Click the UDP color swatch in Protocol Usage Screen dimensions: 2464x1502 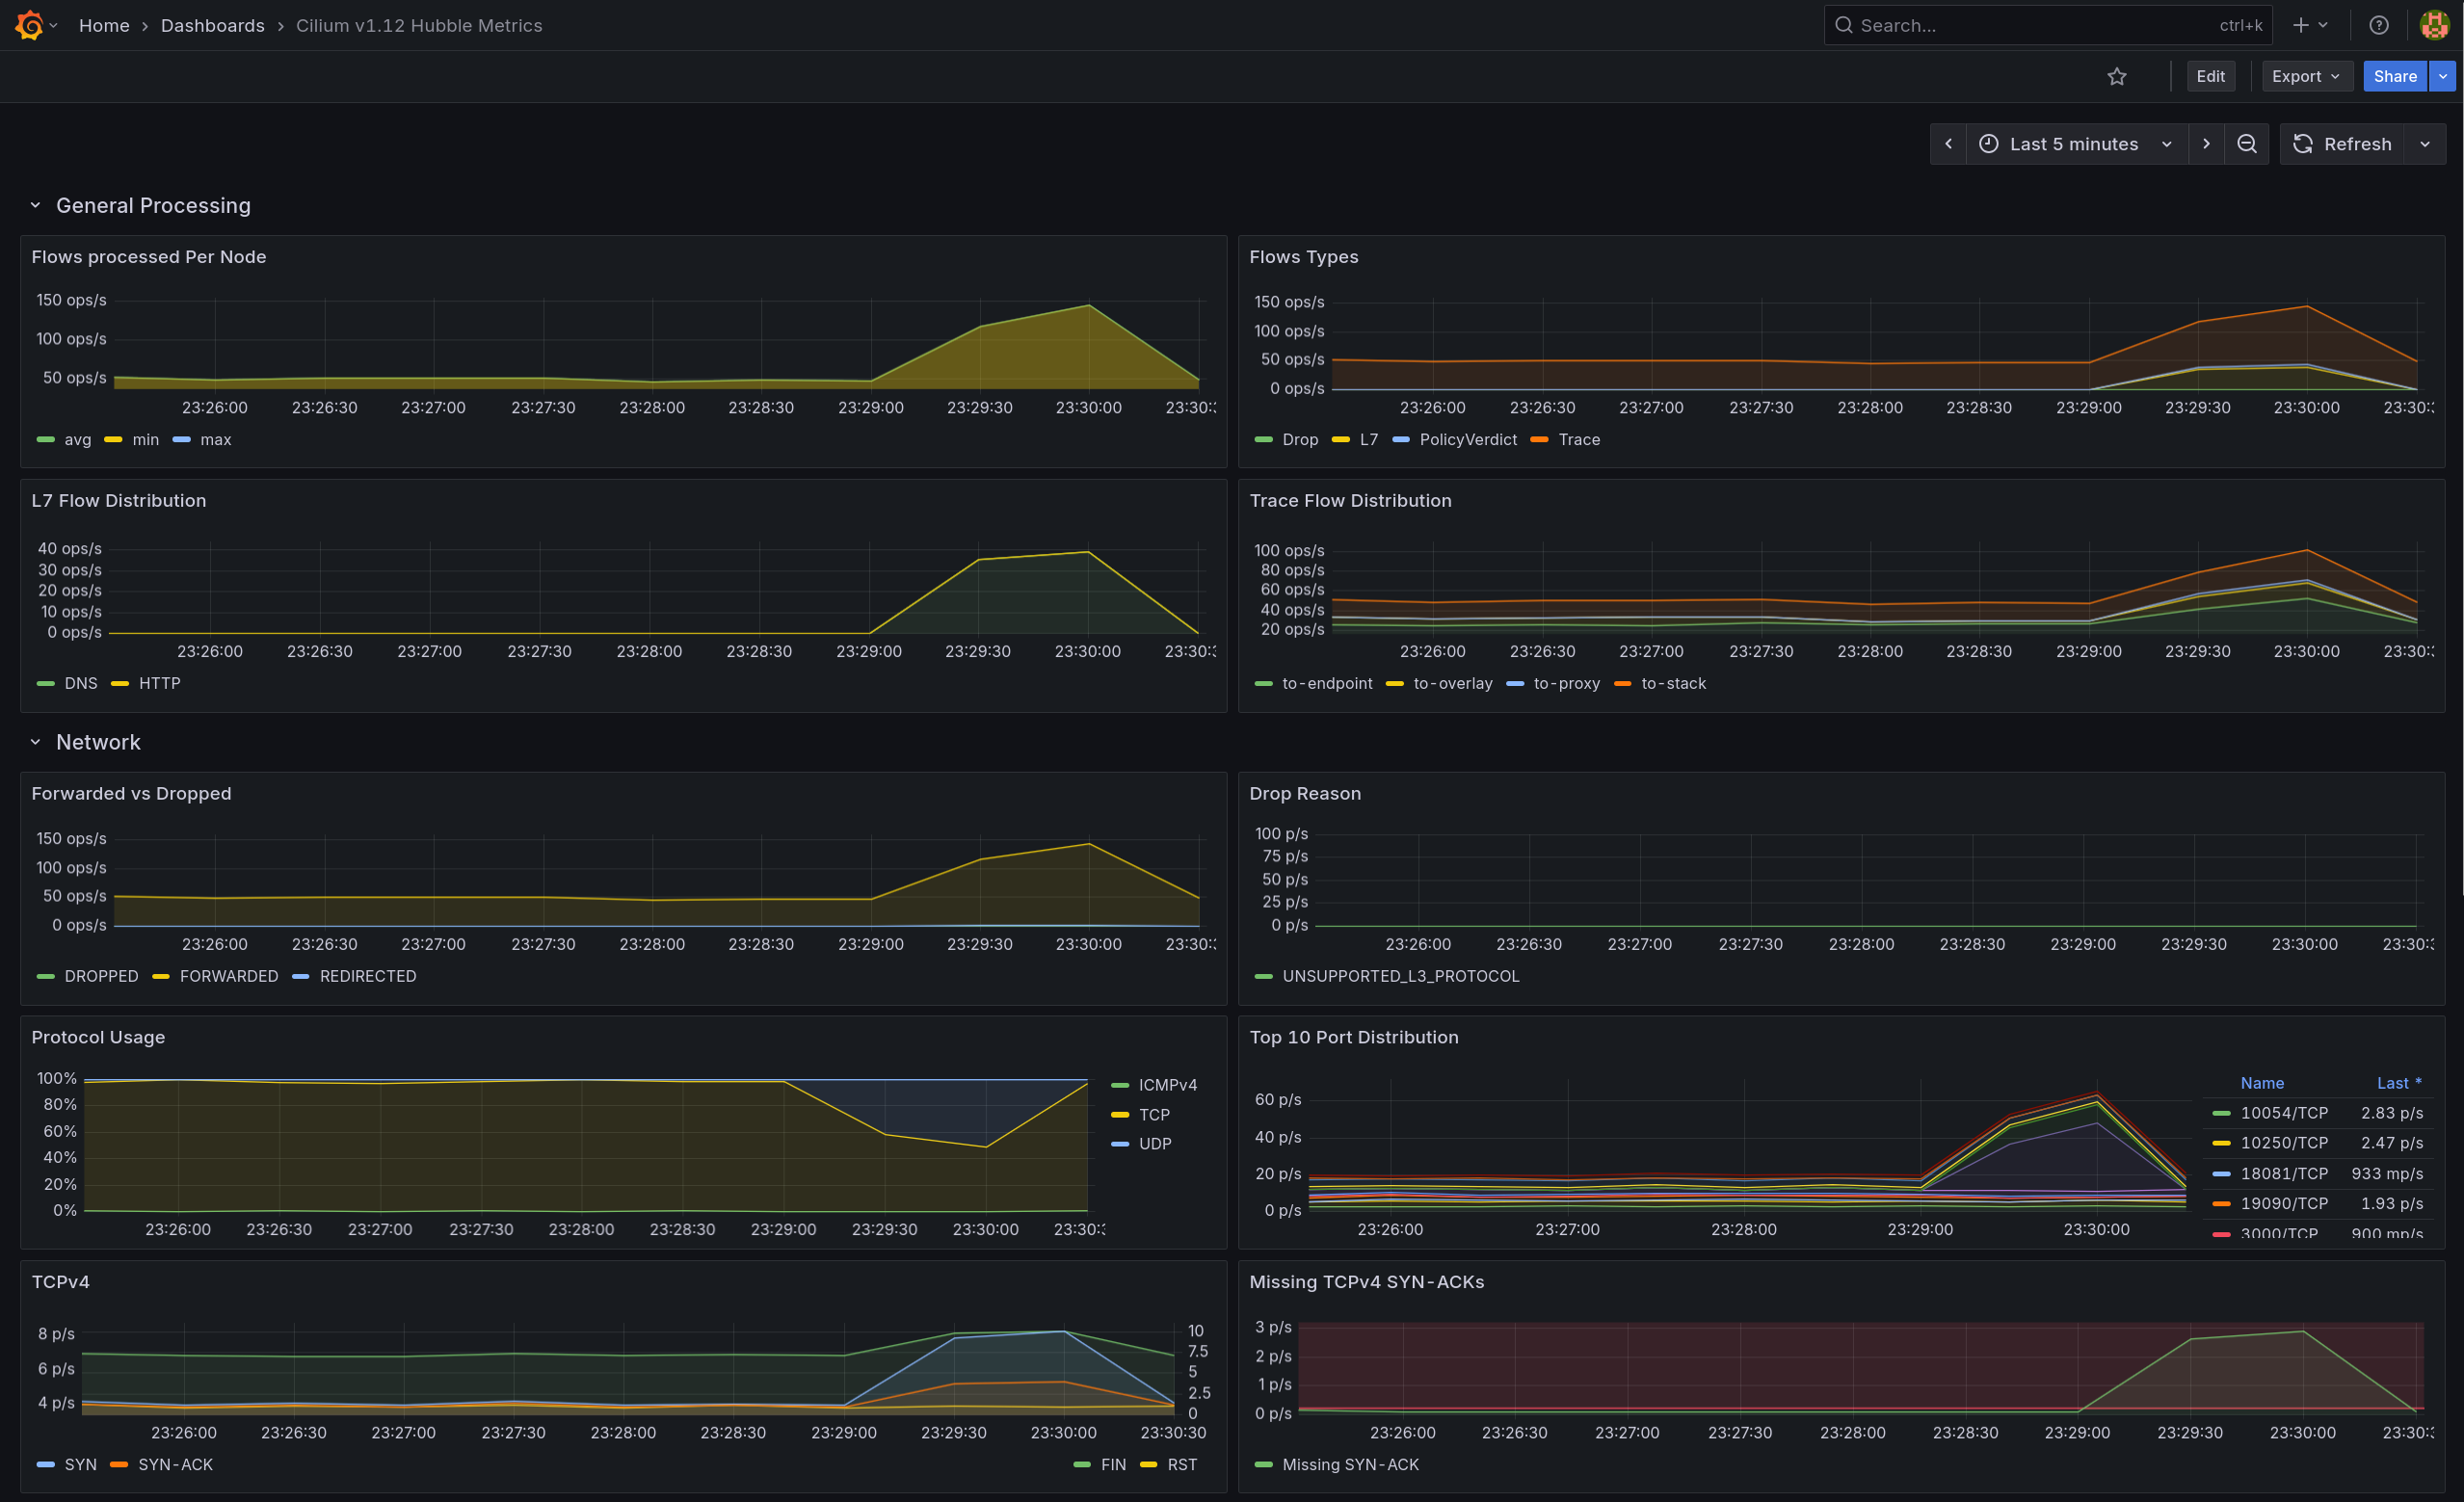[x=1120, y=1144]
